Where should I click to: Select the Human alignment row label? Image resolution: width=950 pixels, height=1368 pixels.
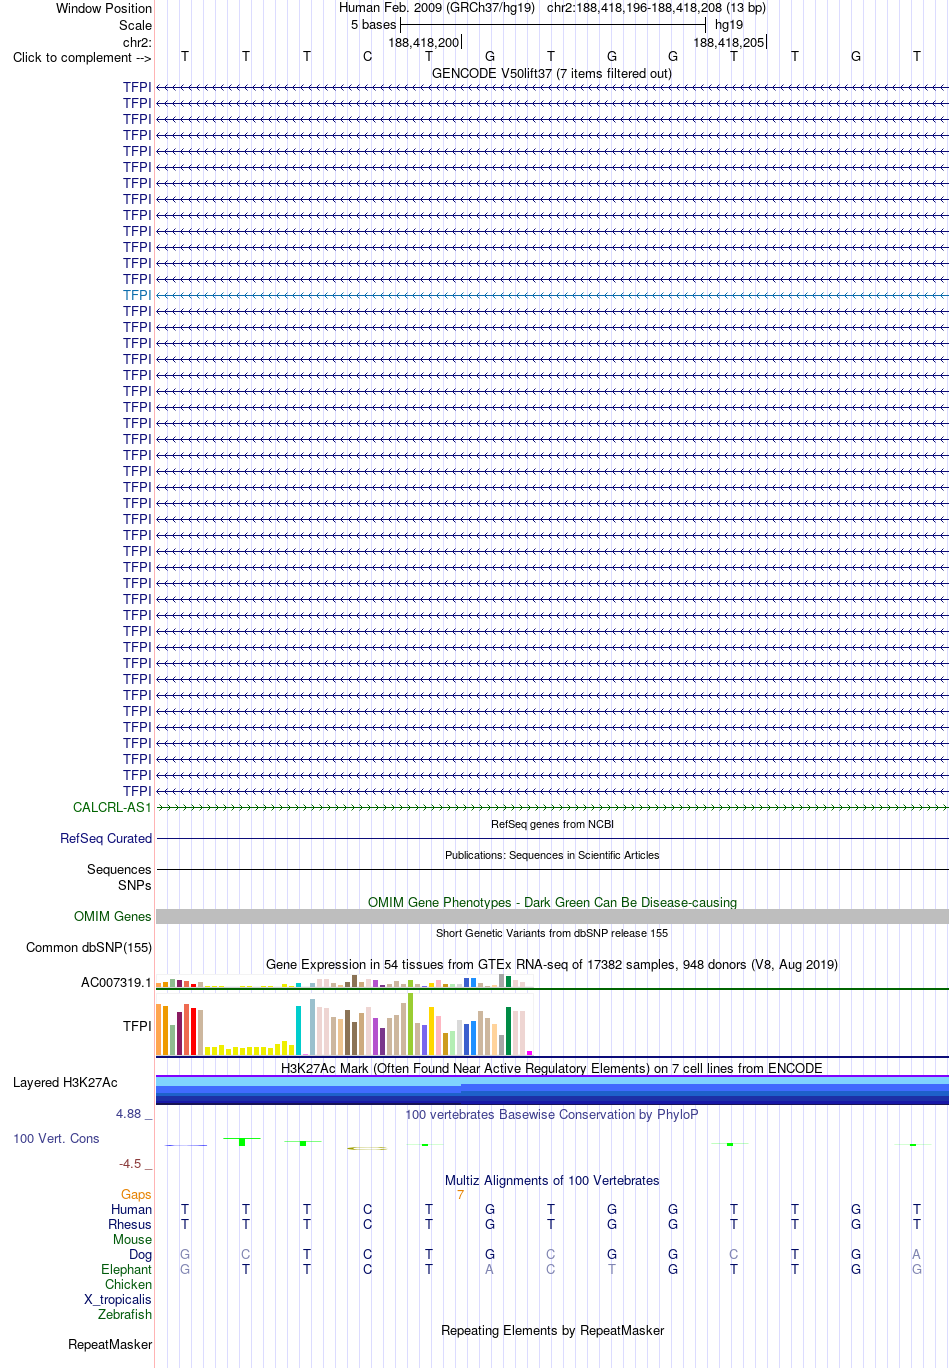click(131, 1209)
